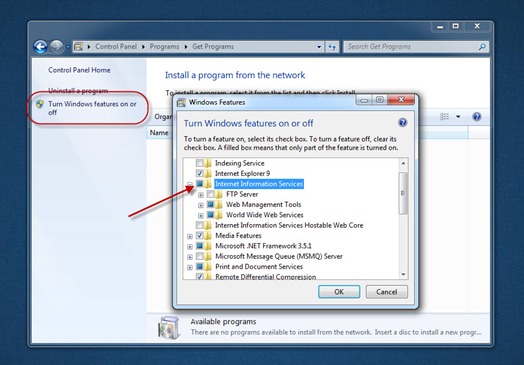Expand the FTP Server node
The height and width of the screenshot is (365, 524).
201,195
